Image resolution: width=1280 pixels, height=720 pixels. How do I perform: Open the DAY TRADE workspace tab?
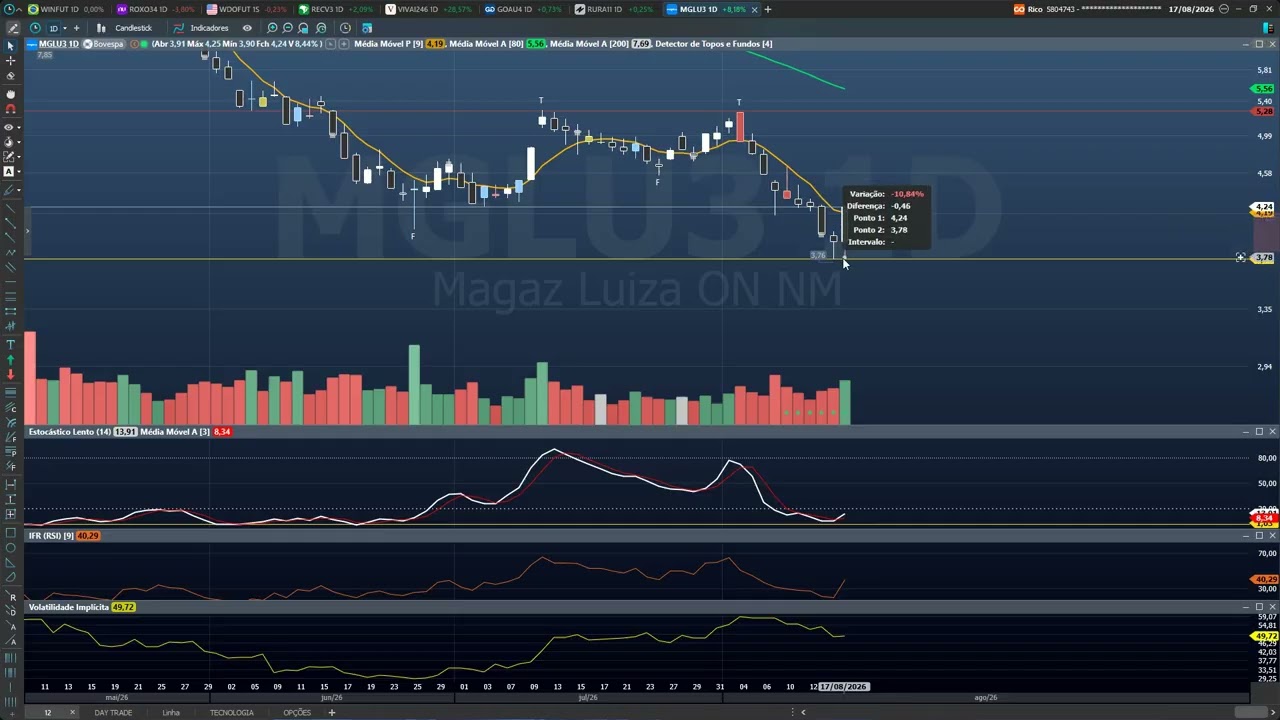coord(113,713)
